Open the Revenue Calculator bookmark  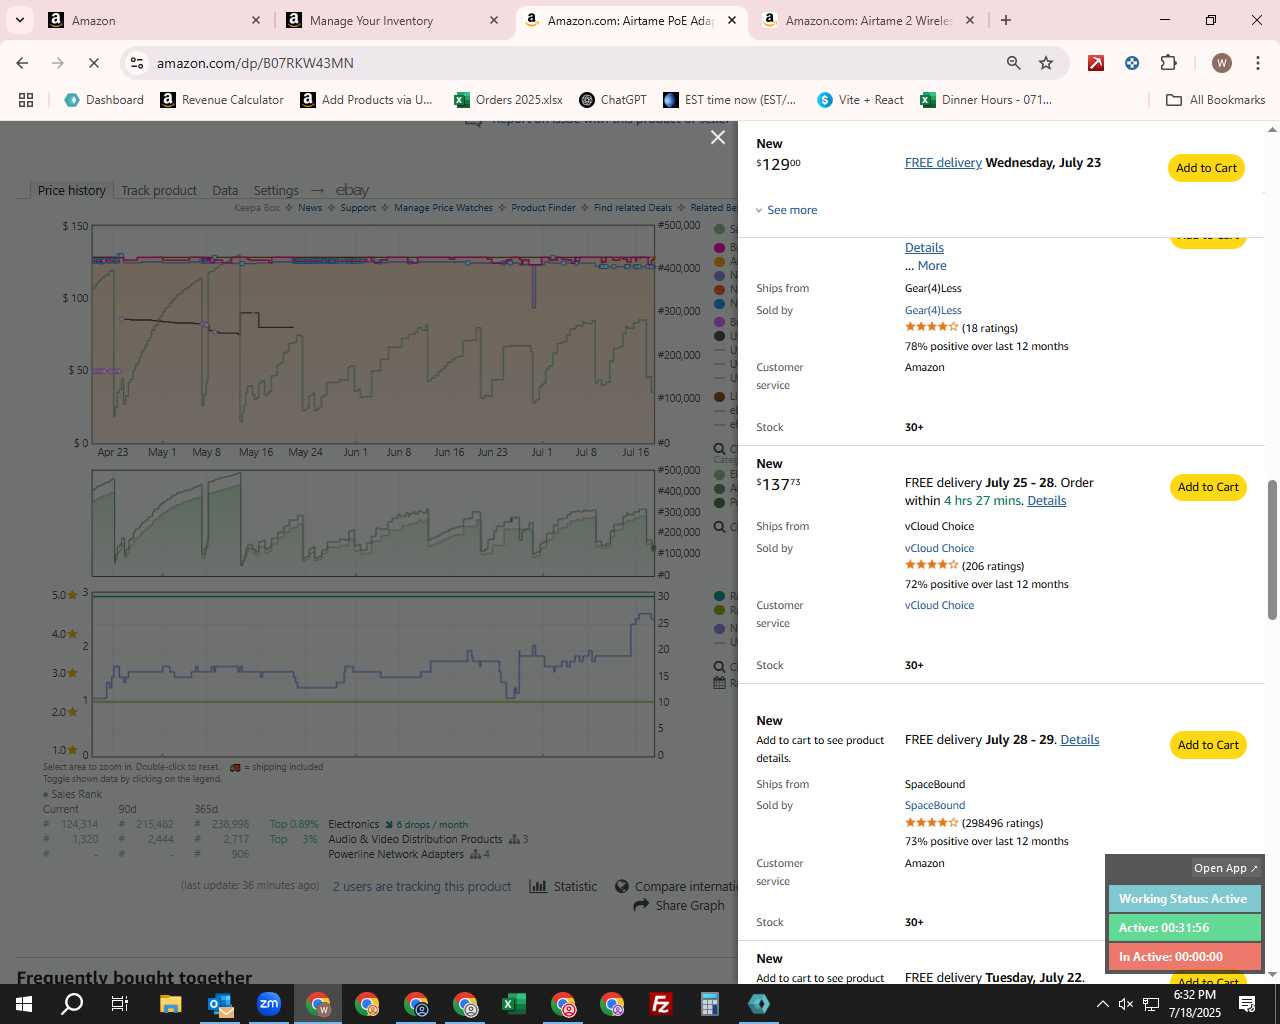(222, 100)
